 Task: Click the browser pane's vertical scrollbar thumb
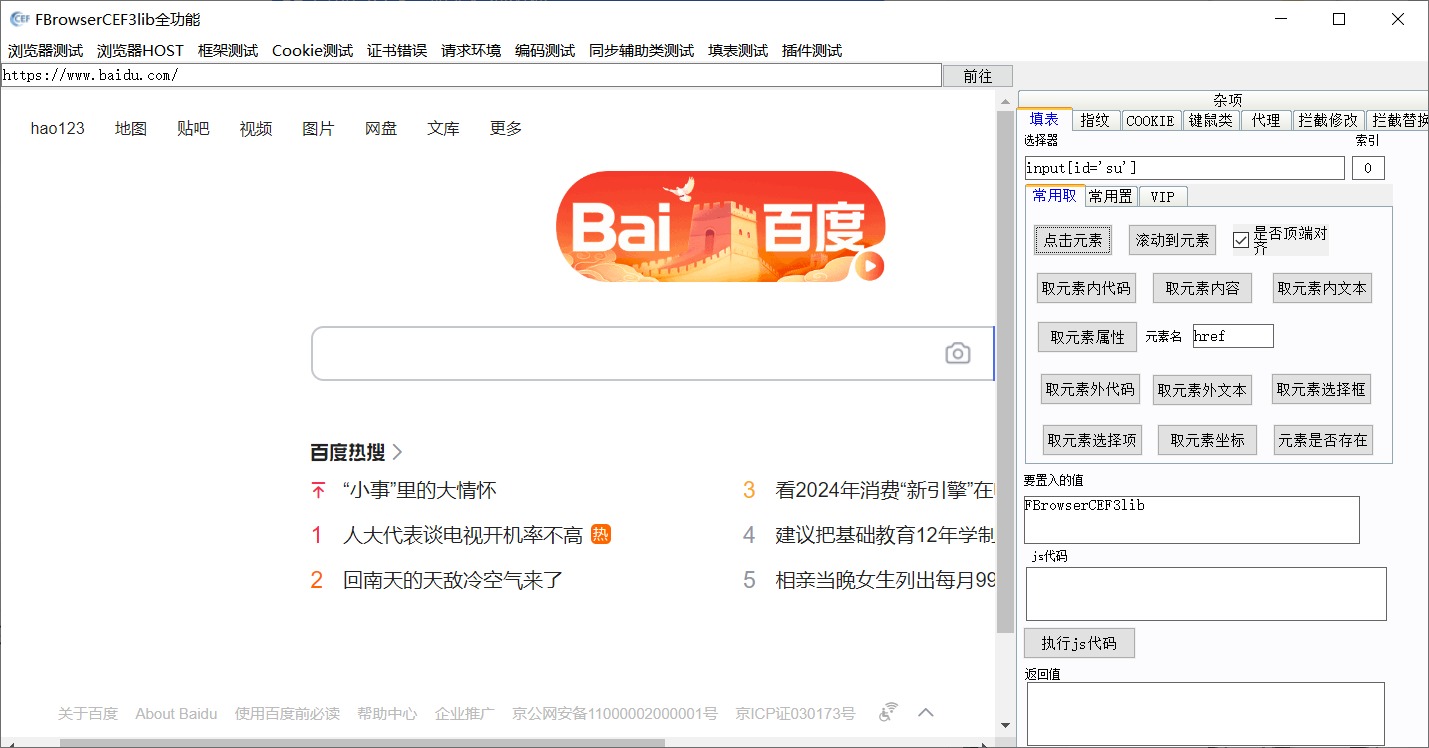(1006, 372)
